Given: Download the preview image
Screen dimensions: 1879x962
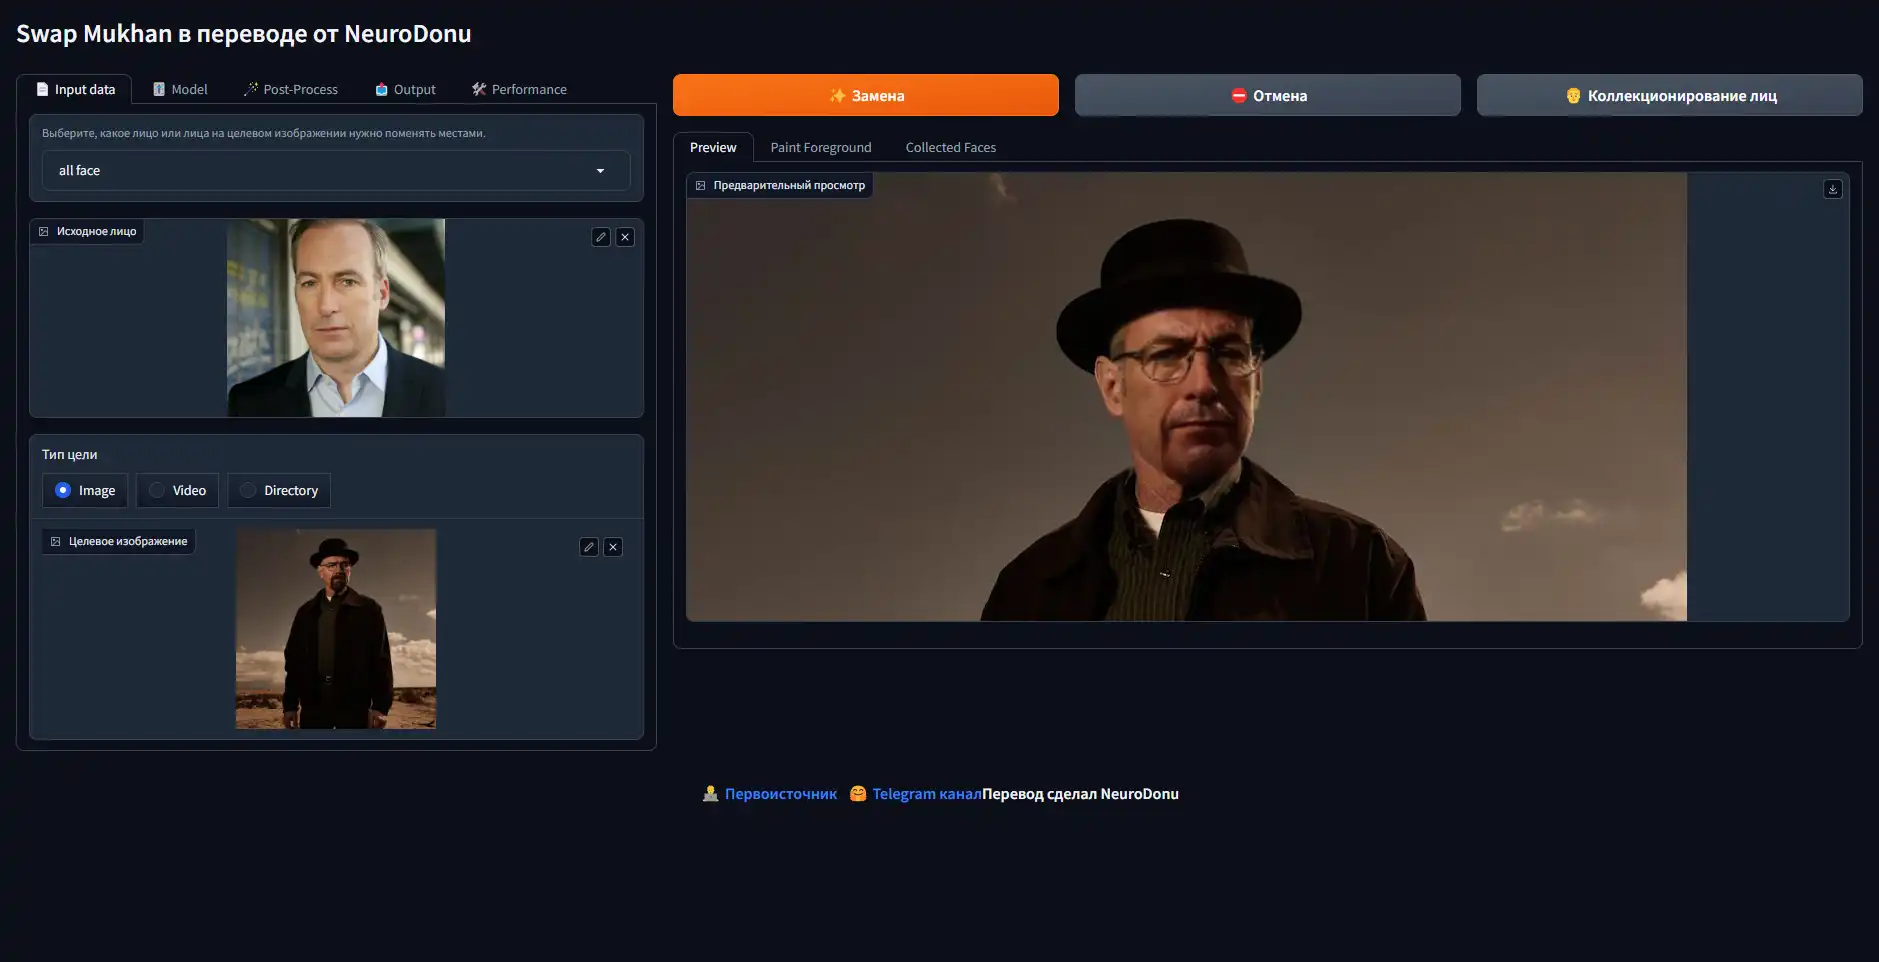Looking at the screenshot, I should 1833,189.
